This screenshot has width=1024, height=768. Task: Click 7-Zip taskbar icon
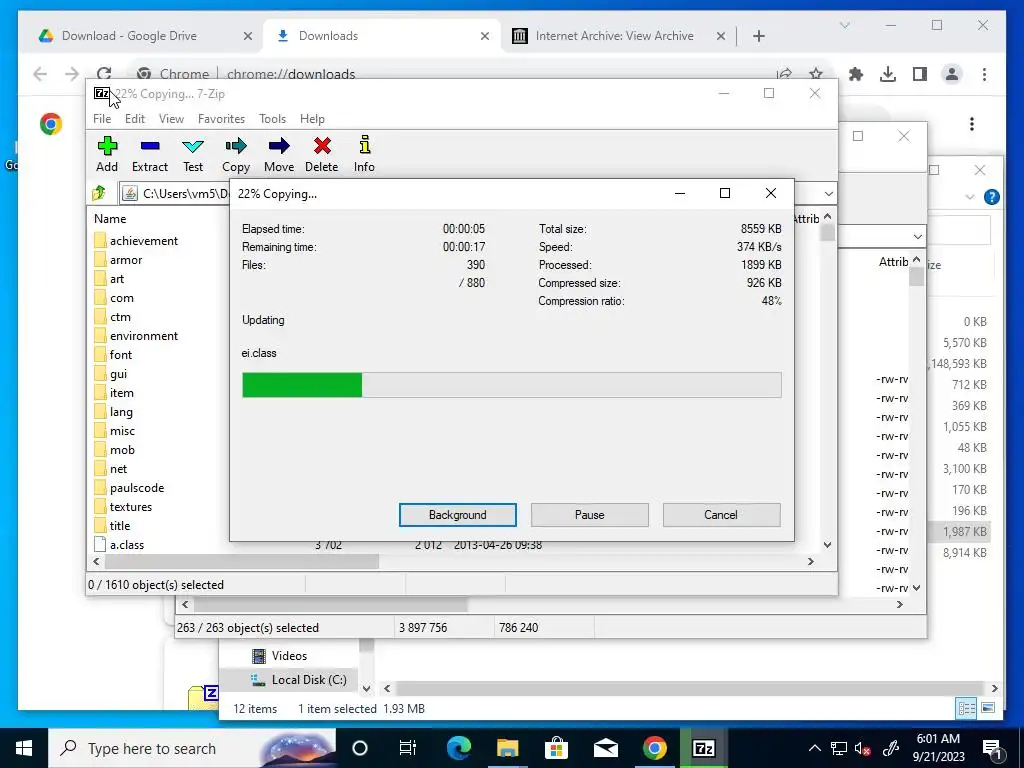(x=703, y=748)
